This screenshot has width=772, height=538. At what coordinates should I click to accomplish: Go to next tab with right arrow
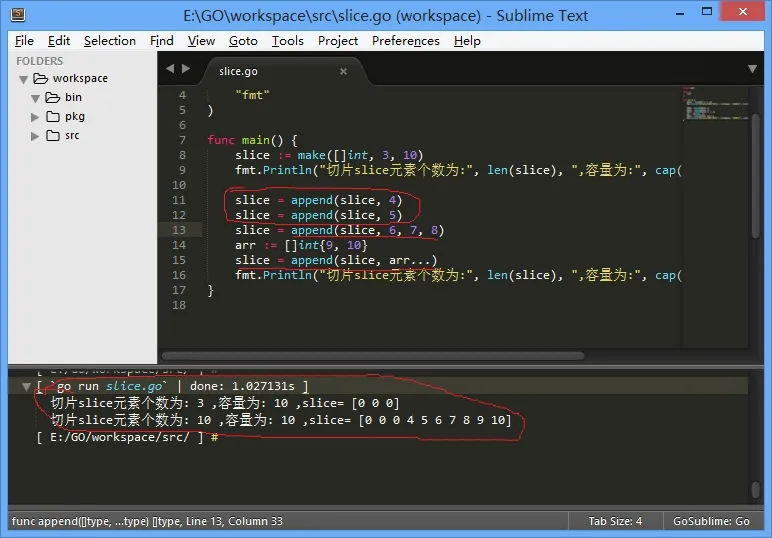(186, 68)
